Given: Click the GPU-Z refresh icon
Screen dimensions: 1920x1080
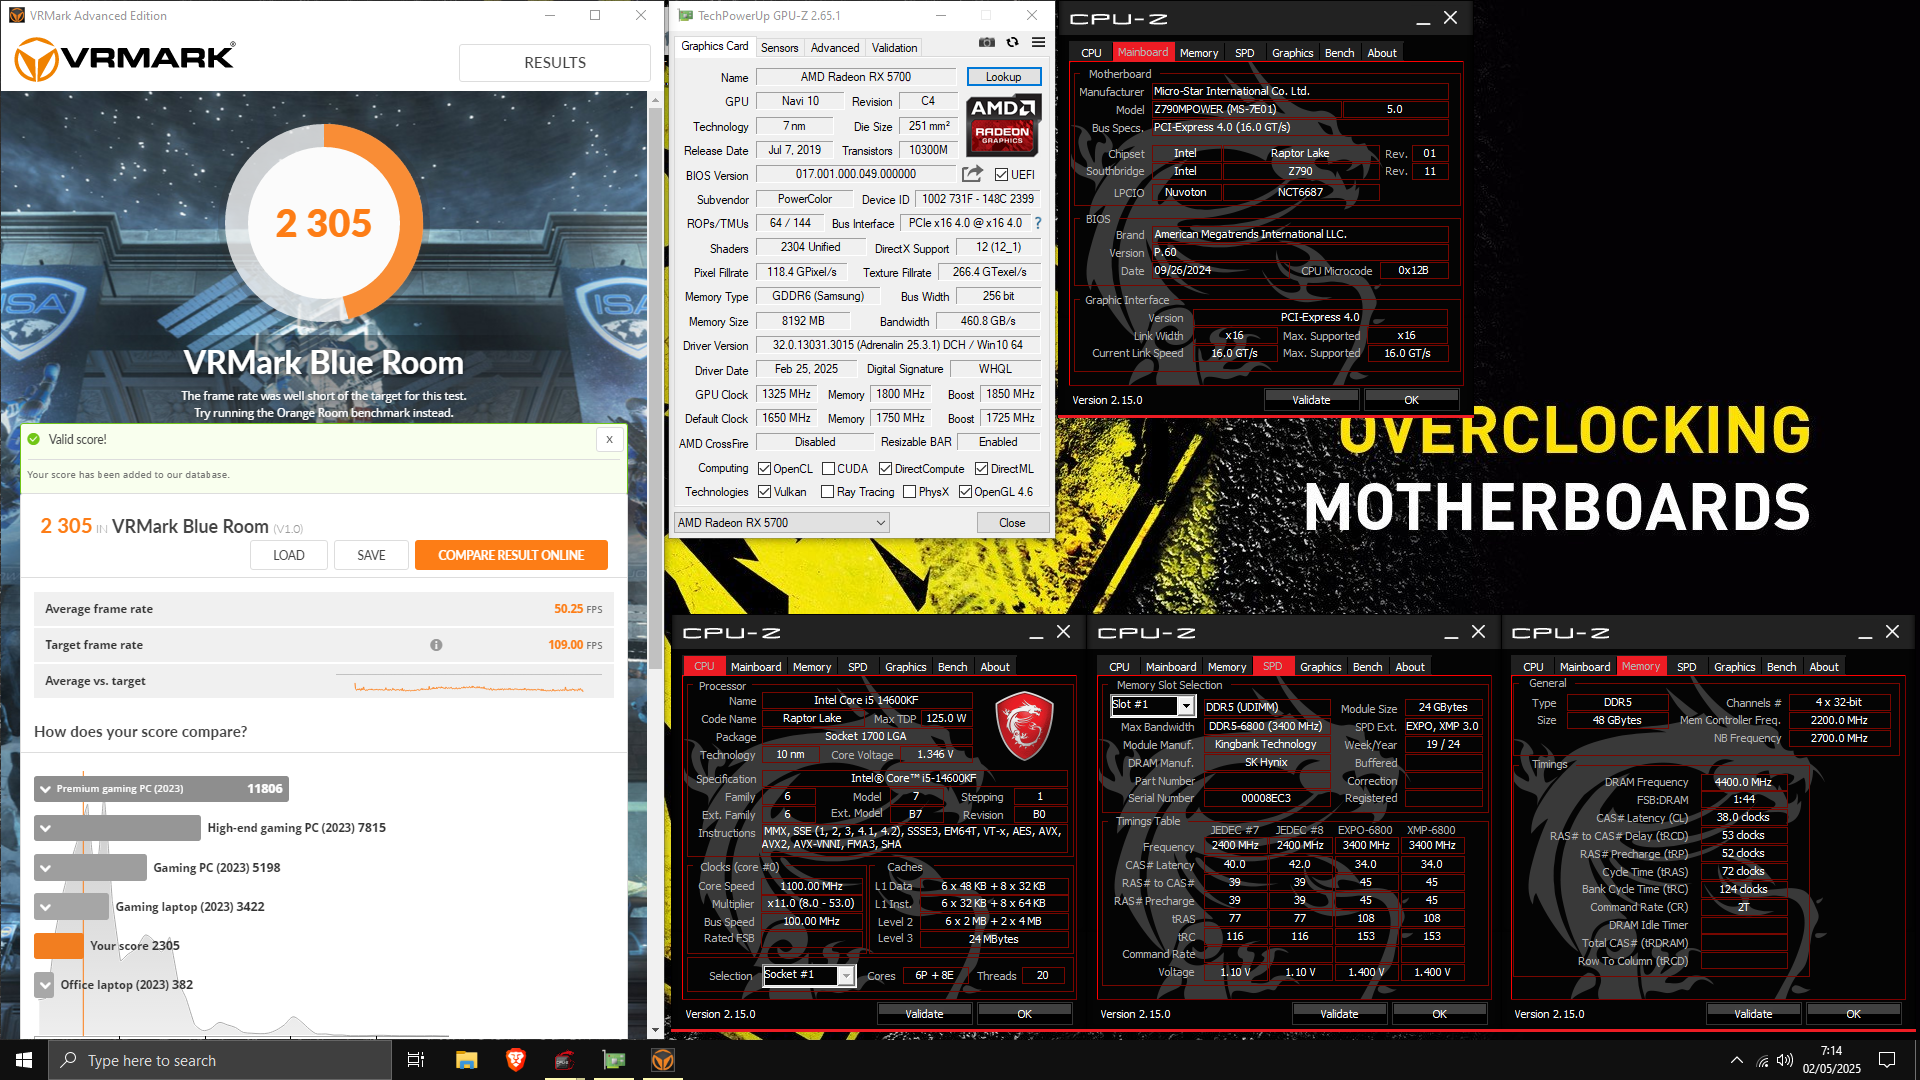Looking at the screenshot, I should 1012,42.
